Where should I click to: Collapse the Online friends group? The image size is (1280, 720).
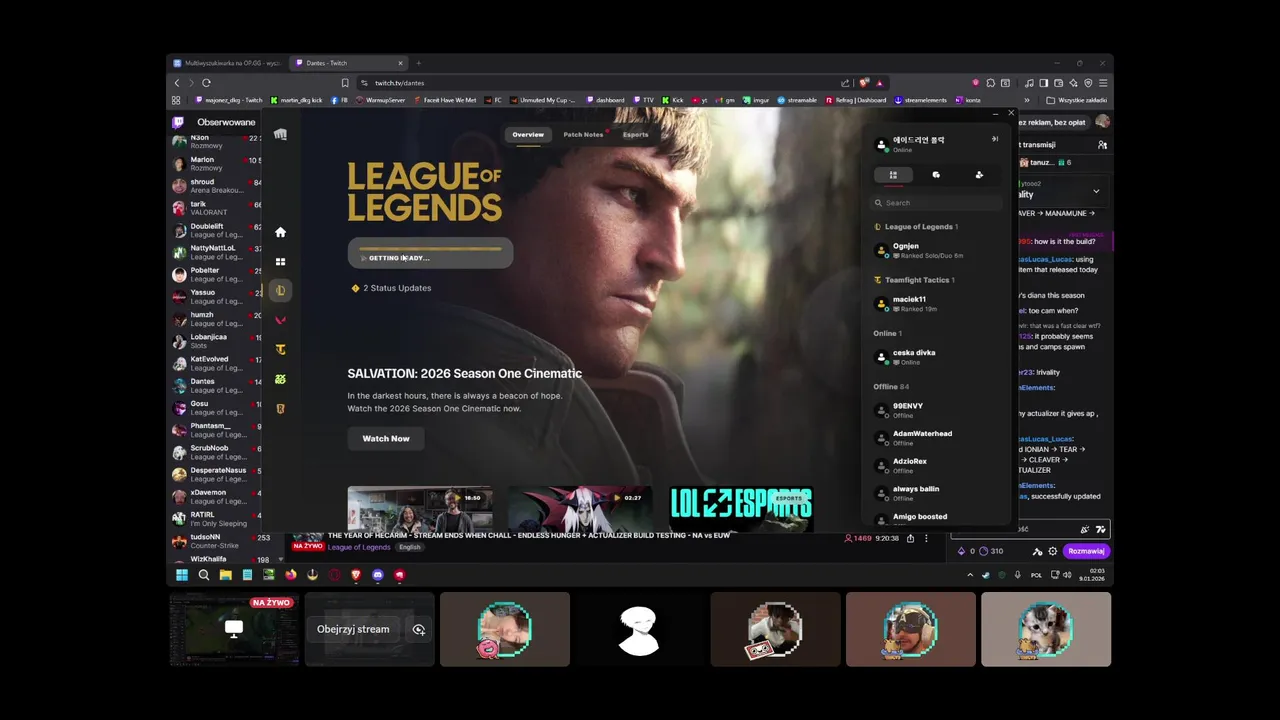click(x=887, y=333)
